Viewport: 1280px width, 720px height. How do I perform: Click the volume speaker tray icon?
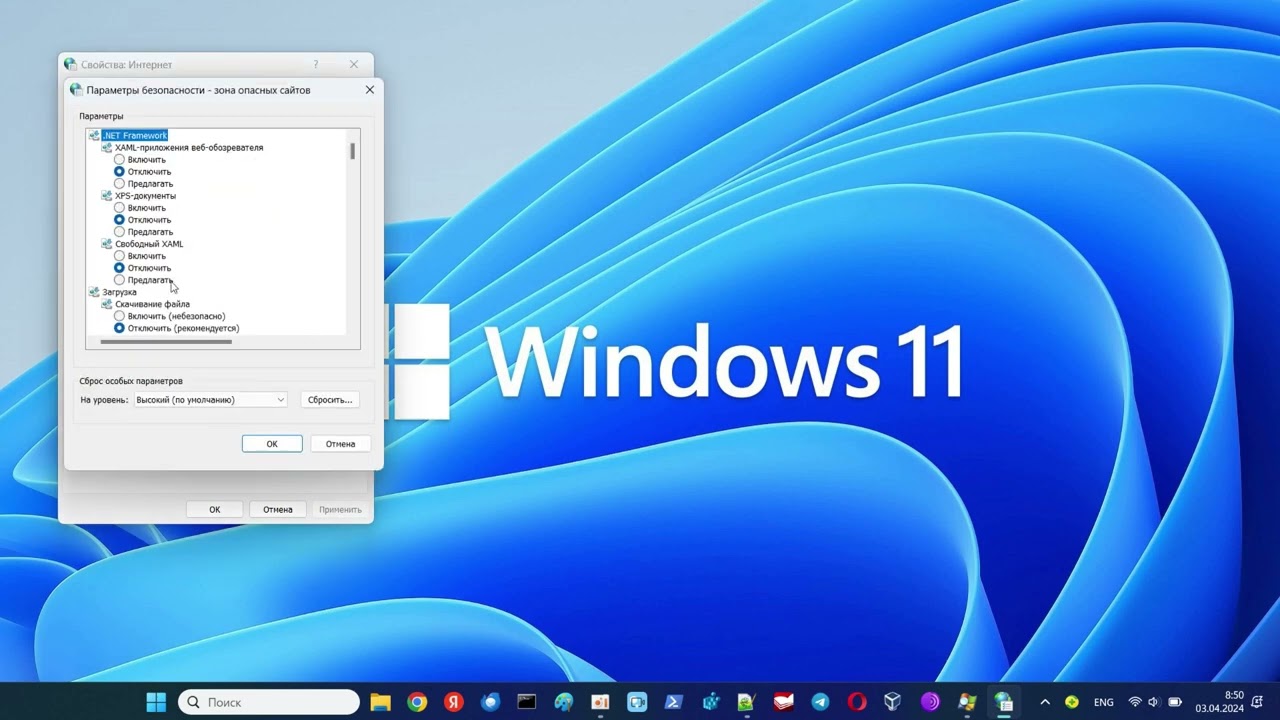1153,702
